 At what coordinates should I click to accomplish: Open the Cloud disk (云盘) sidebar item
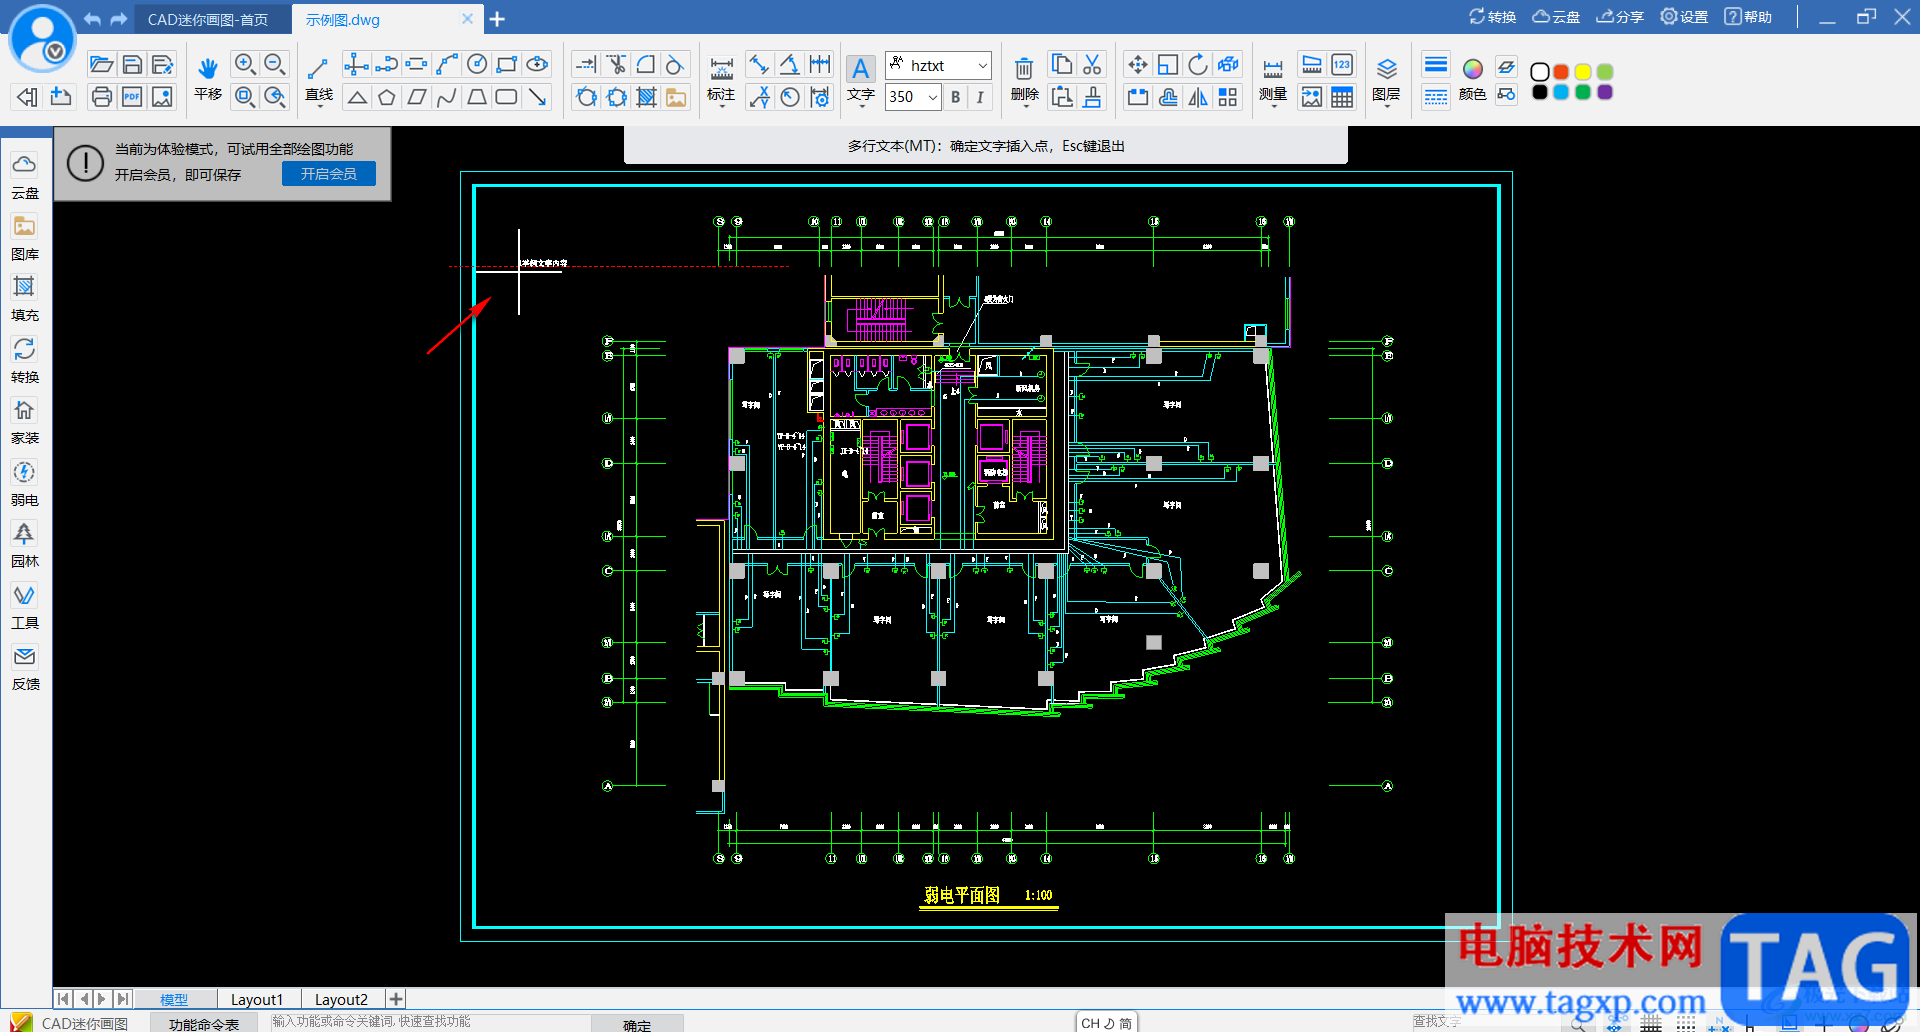25,176
